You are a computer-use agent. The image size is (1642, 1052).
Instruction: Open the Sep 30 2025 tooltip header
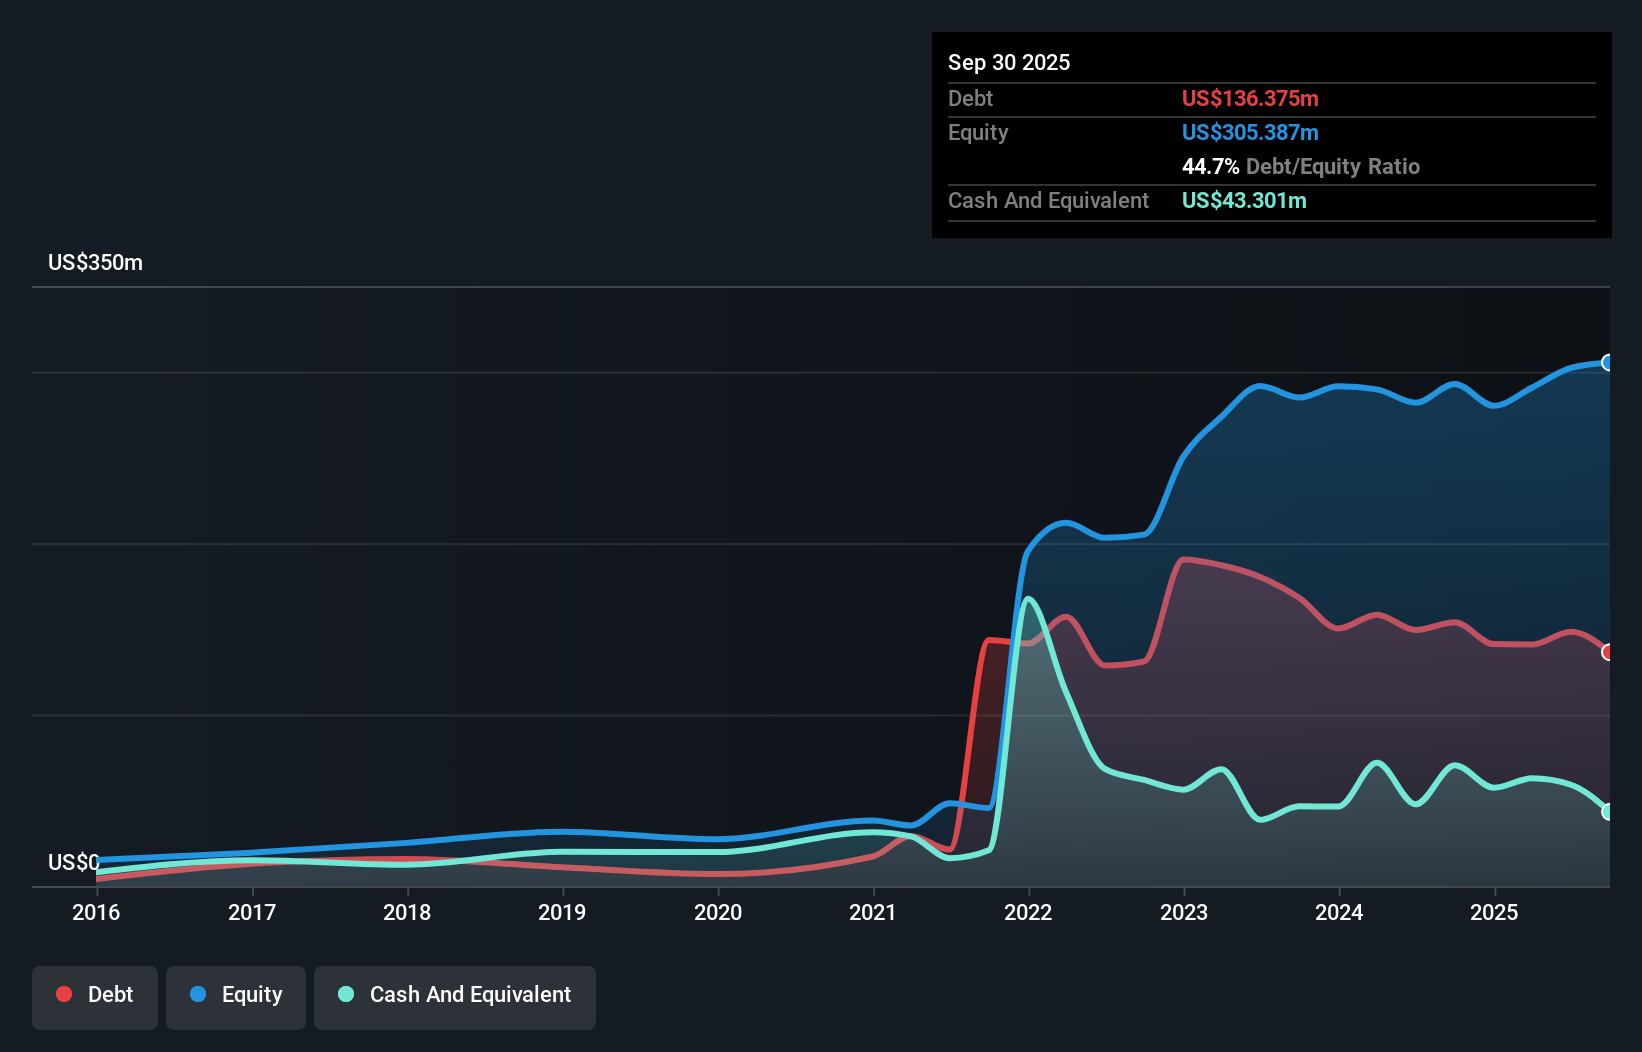click(x=1009, y=62)
